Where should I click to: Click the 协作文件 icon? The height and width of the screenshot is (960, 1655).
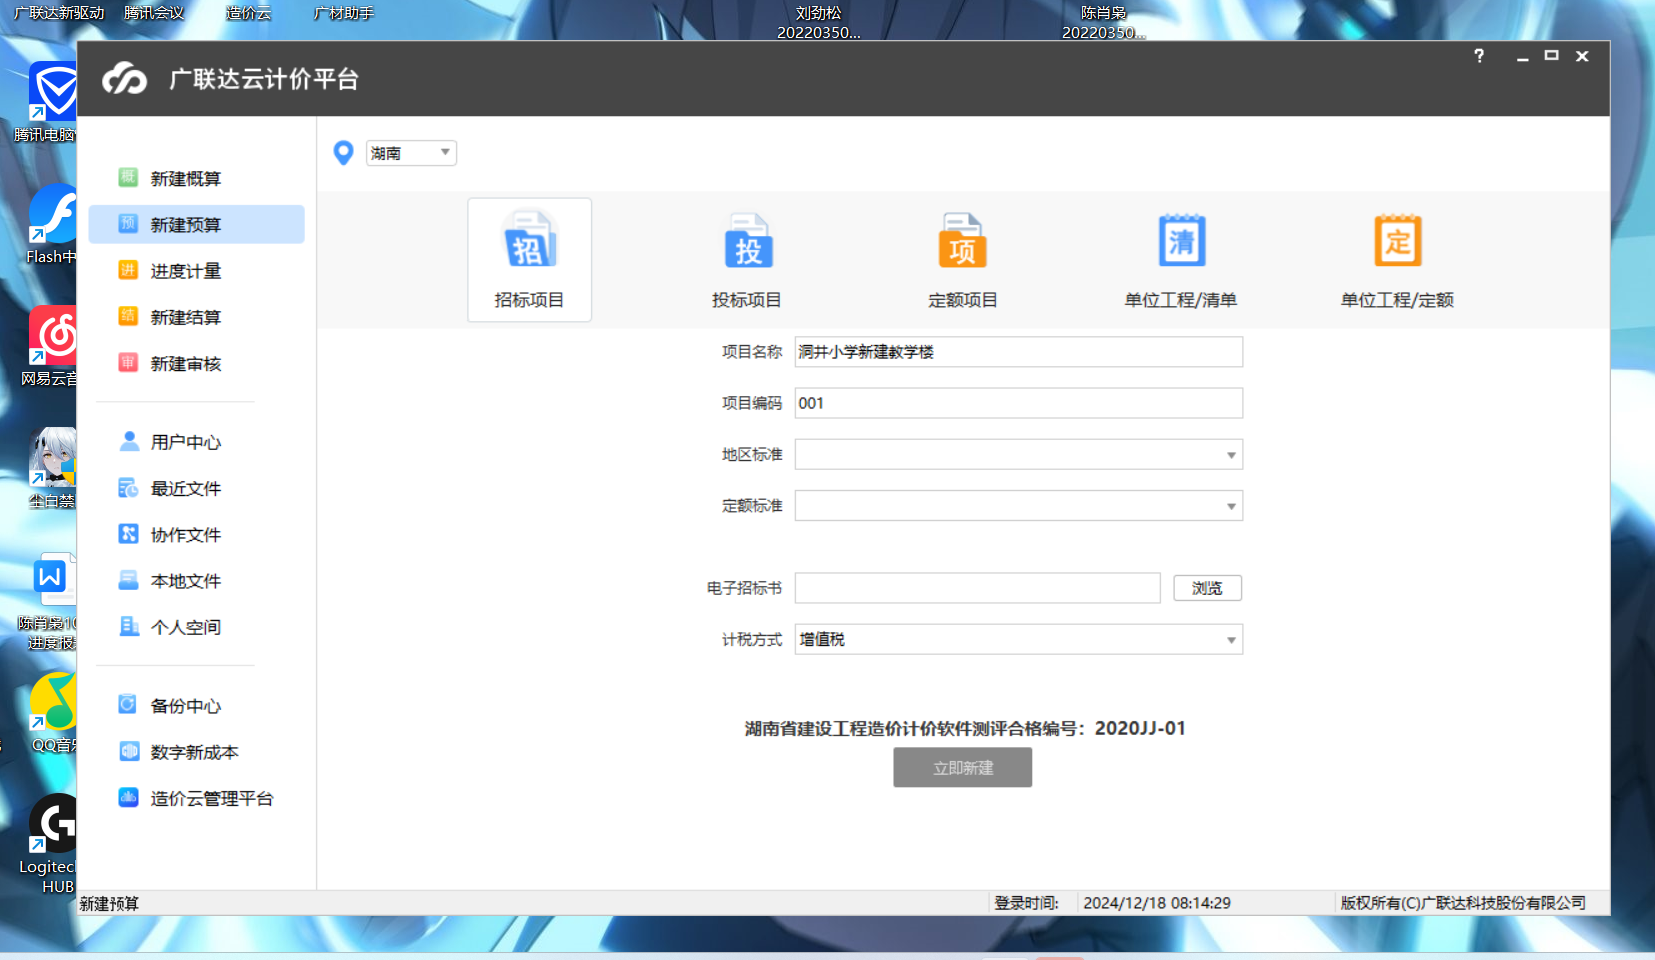coord(128,534)
